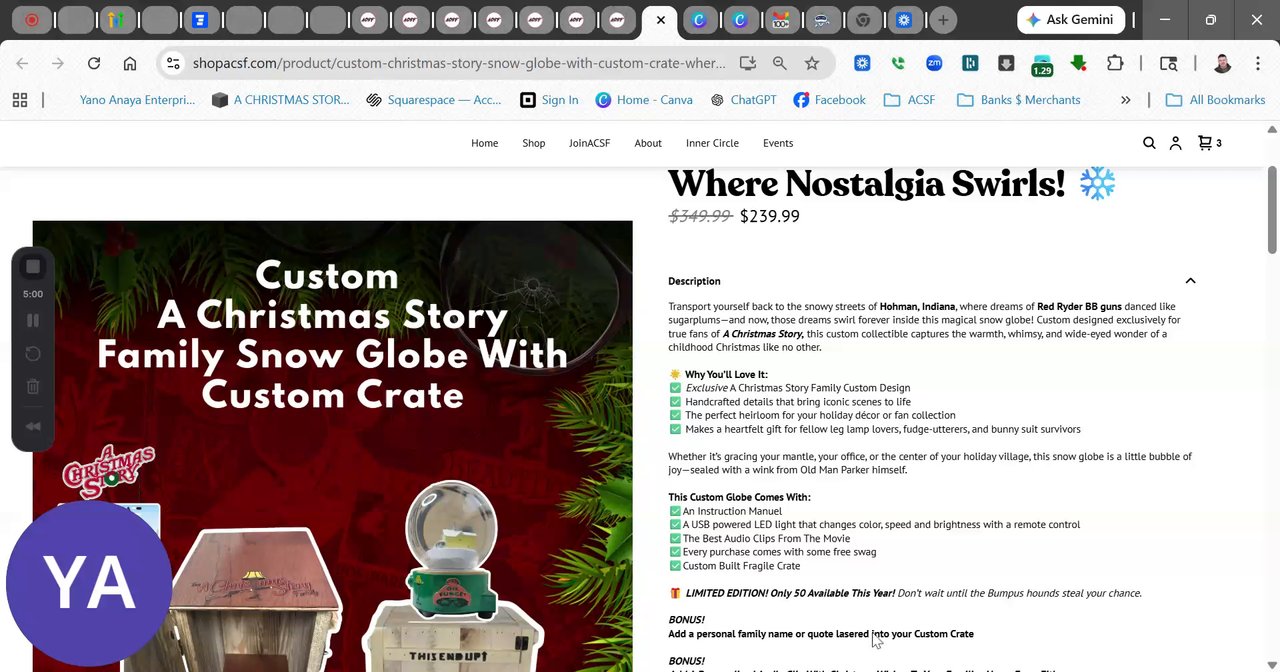Click the YA camera bubble avatar

(89, 583)
